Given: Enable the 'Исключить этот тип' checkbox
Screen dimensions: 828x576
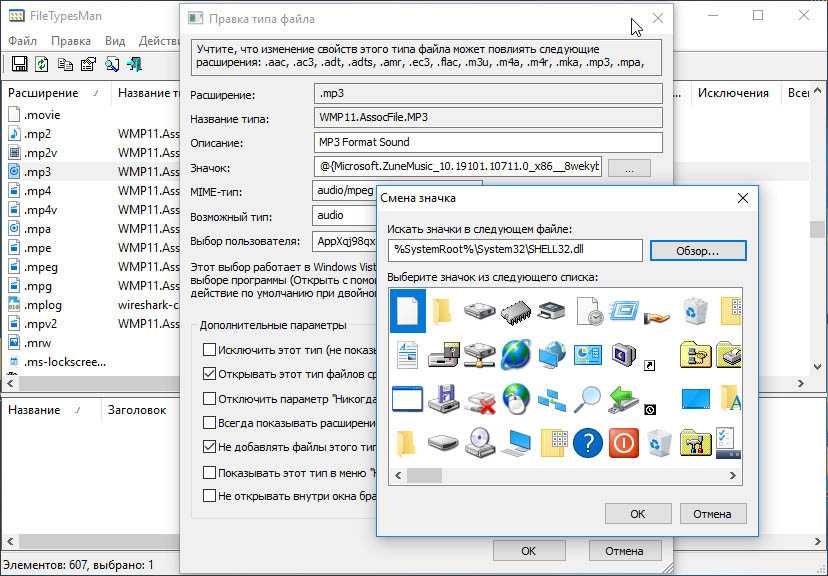Looking at the screenshot, I should [210, 350].
